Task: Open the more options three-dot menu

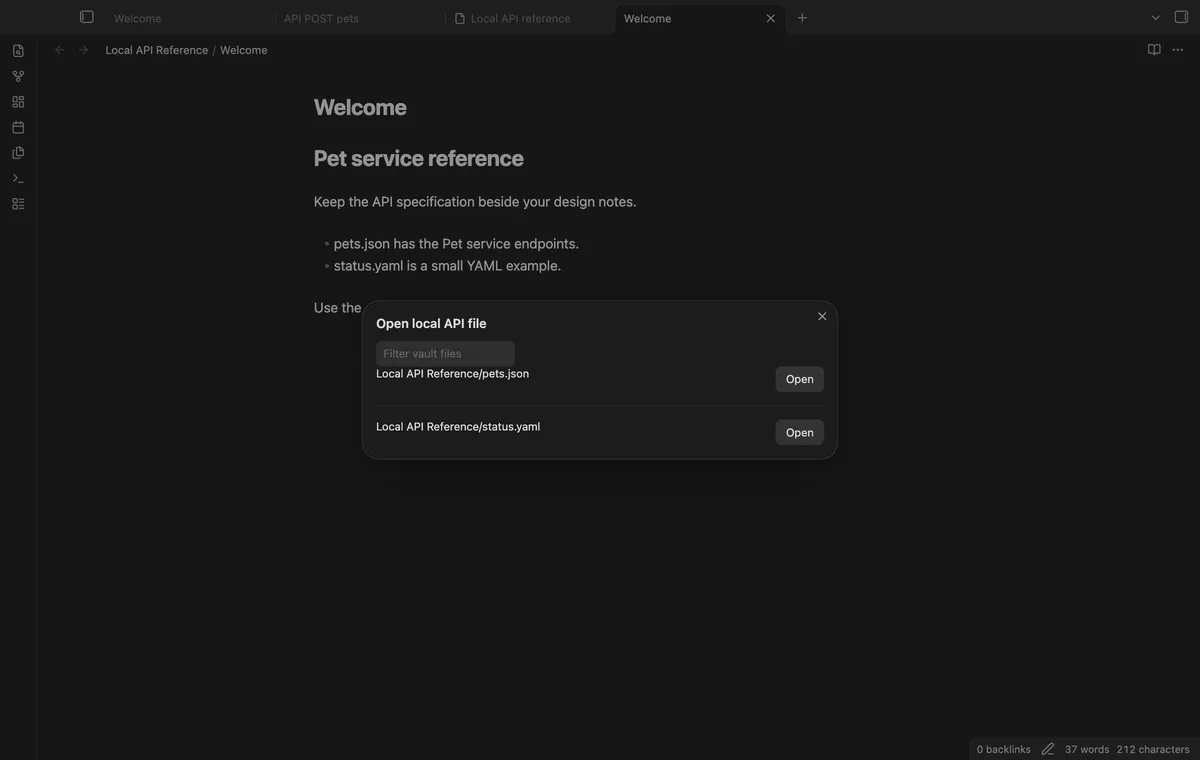Action: (x=1178, y=50)
